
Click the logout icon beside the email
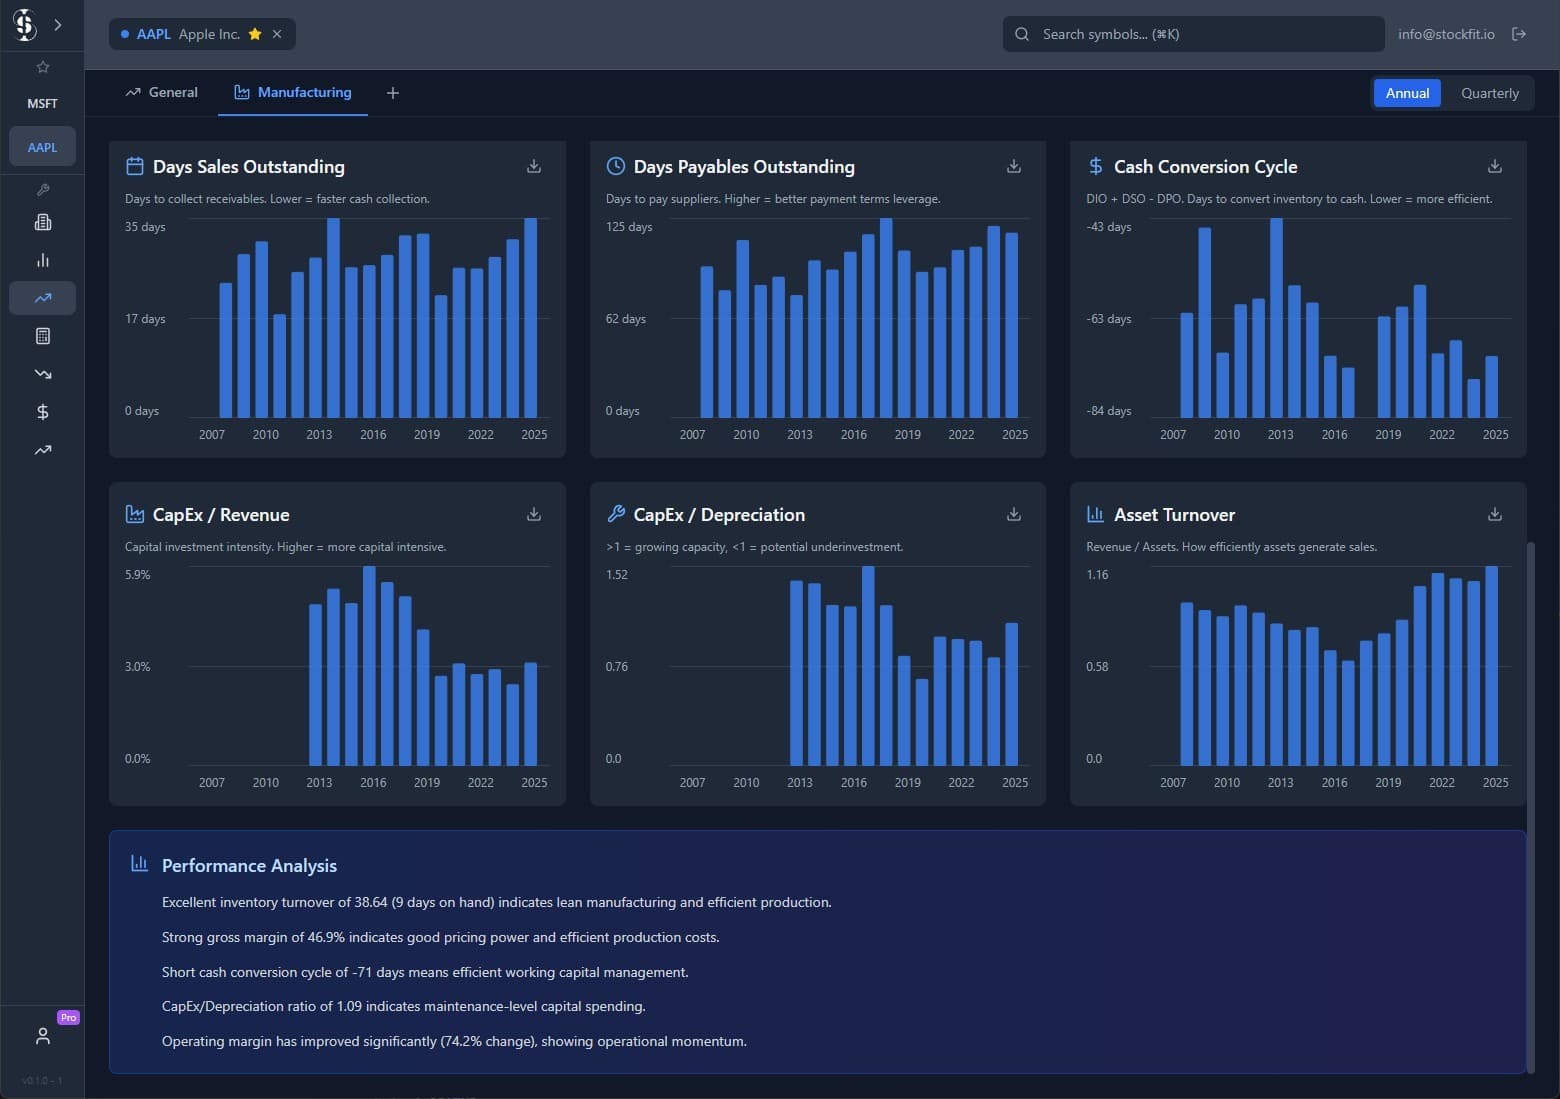click(1518, 34)
